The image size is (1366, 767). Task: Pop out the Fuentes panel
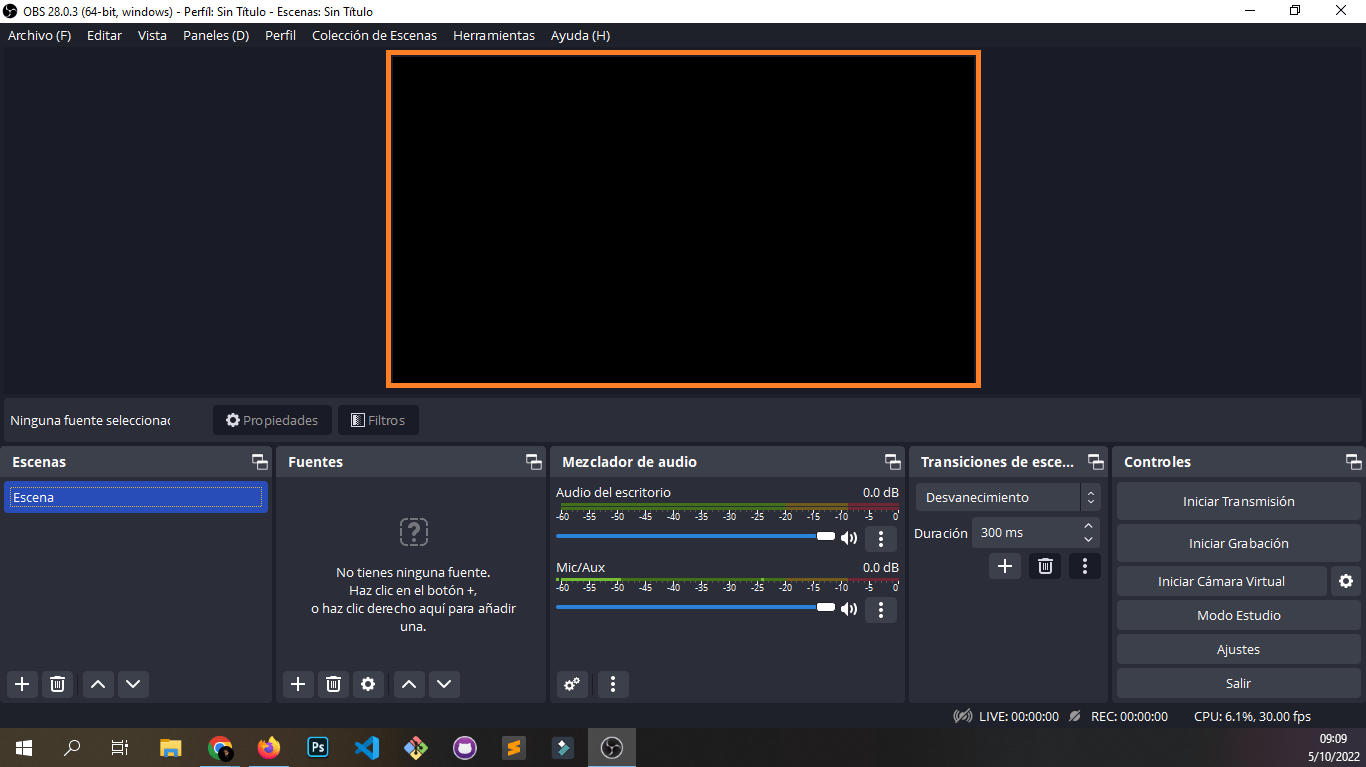pos(533,461)
